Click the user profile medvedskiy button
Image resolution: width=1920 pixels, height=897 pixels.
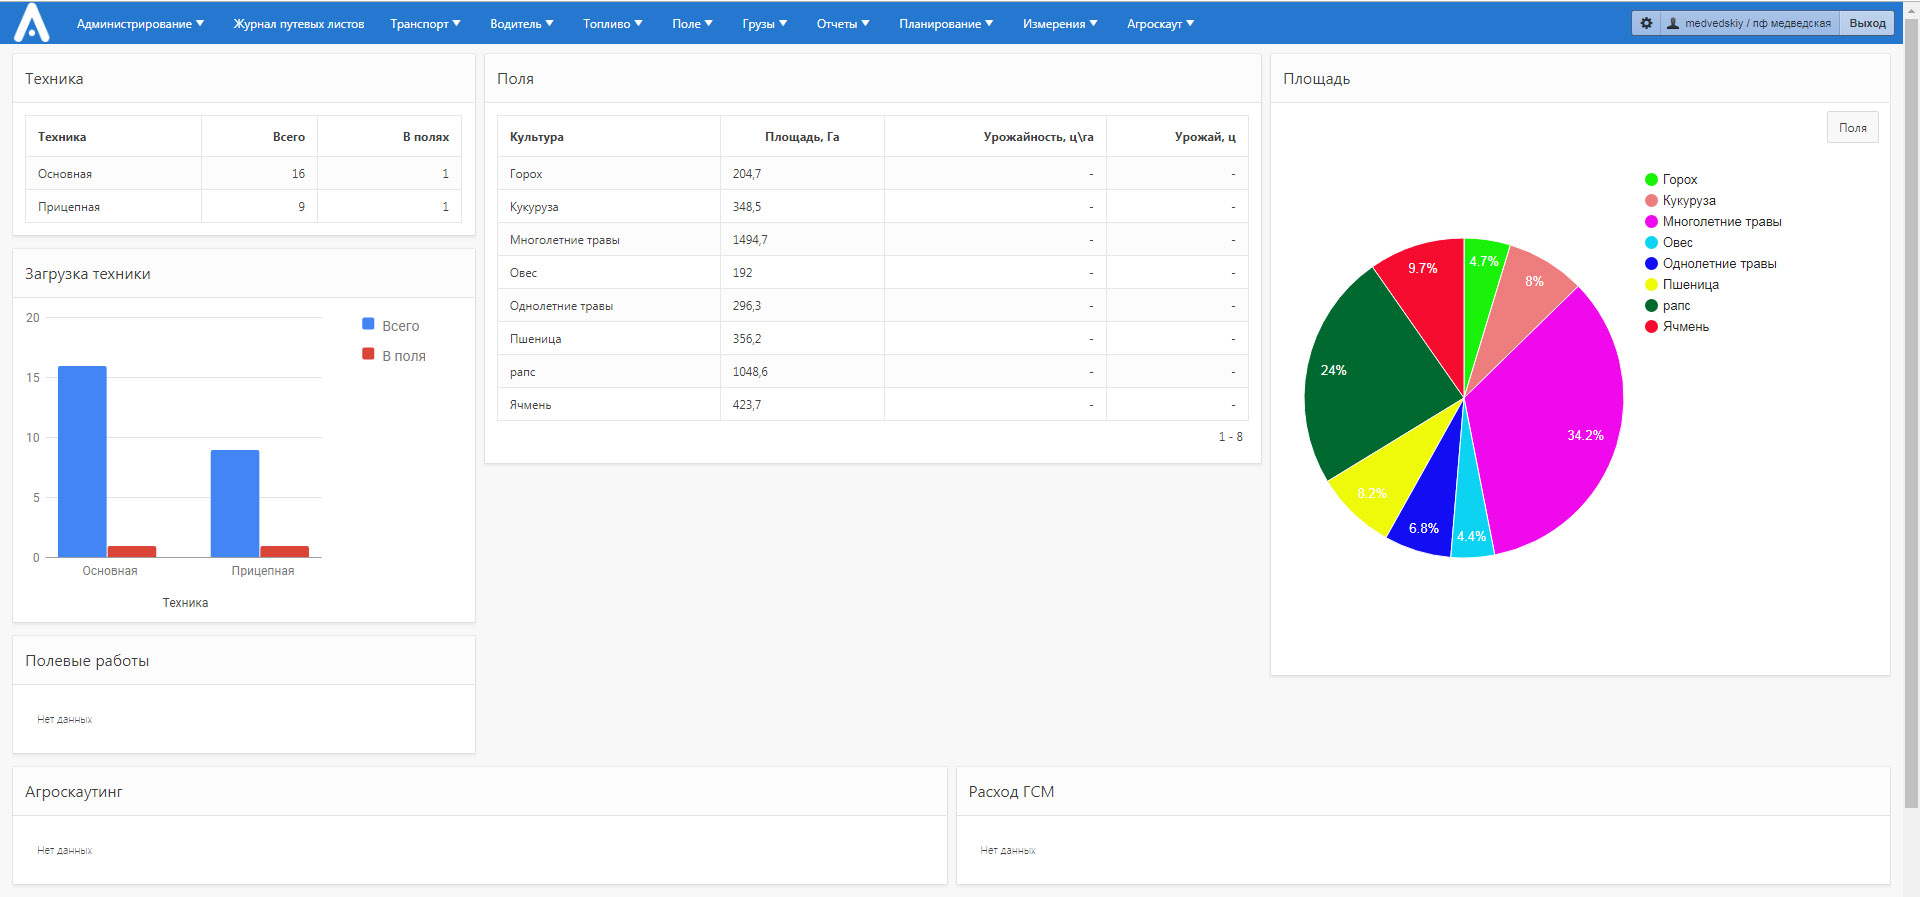pyautogui.click(x=1749, y=23)
